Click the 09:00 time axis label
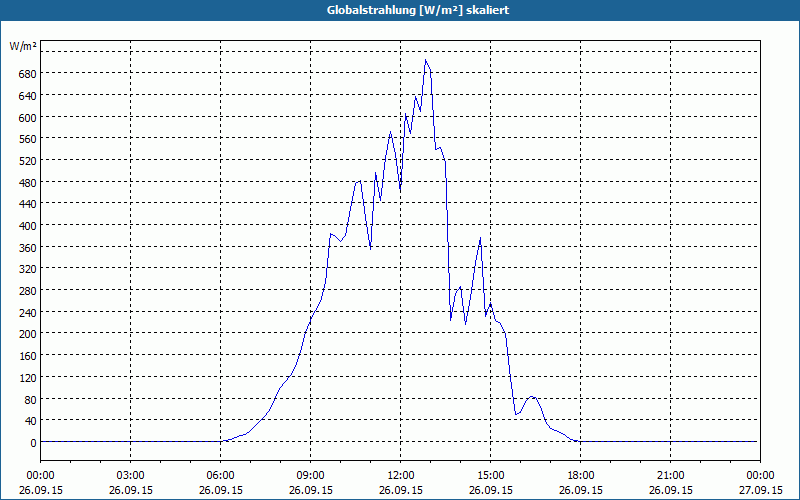Image resolution: width=800 pixels, height=500 pixels. point(311,476)
